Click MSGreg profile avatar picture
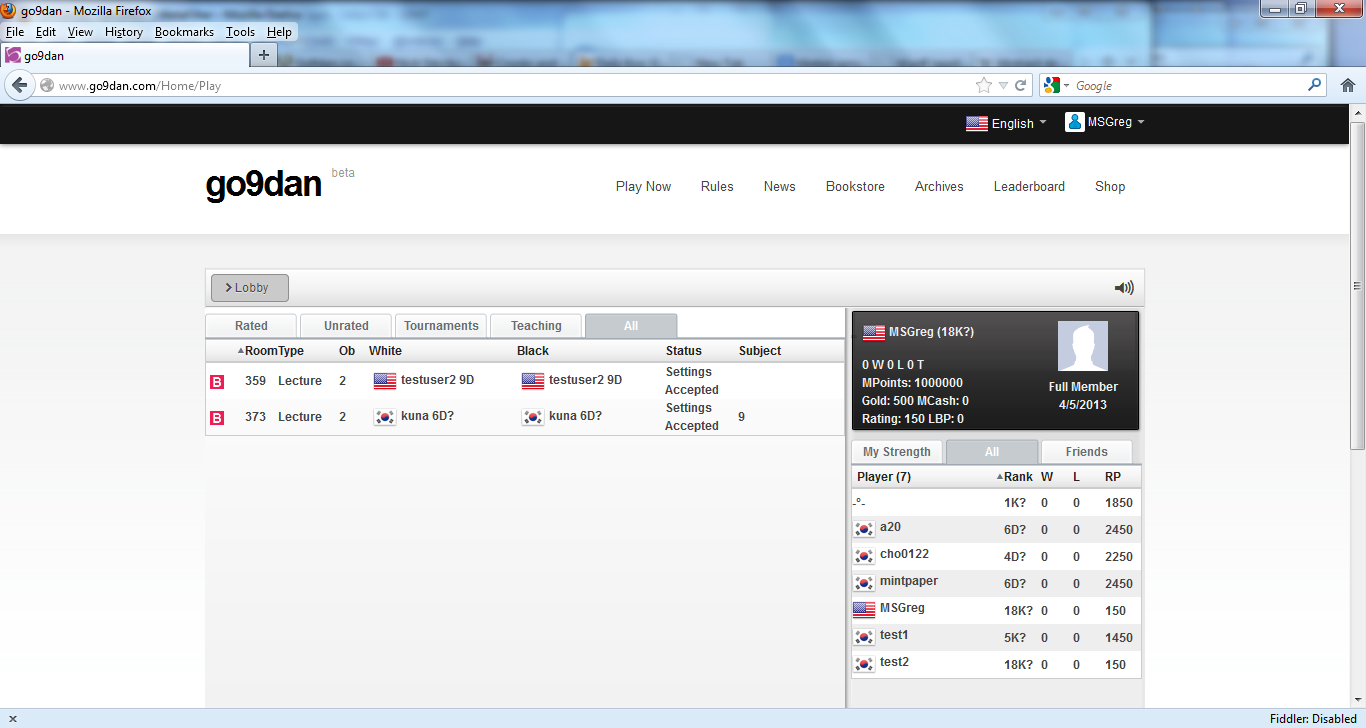This screenshot has height=728, width=1366. point(1083,346)
